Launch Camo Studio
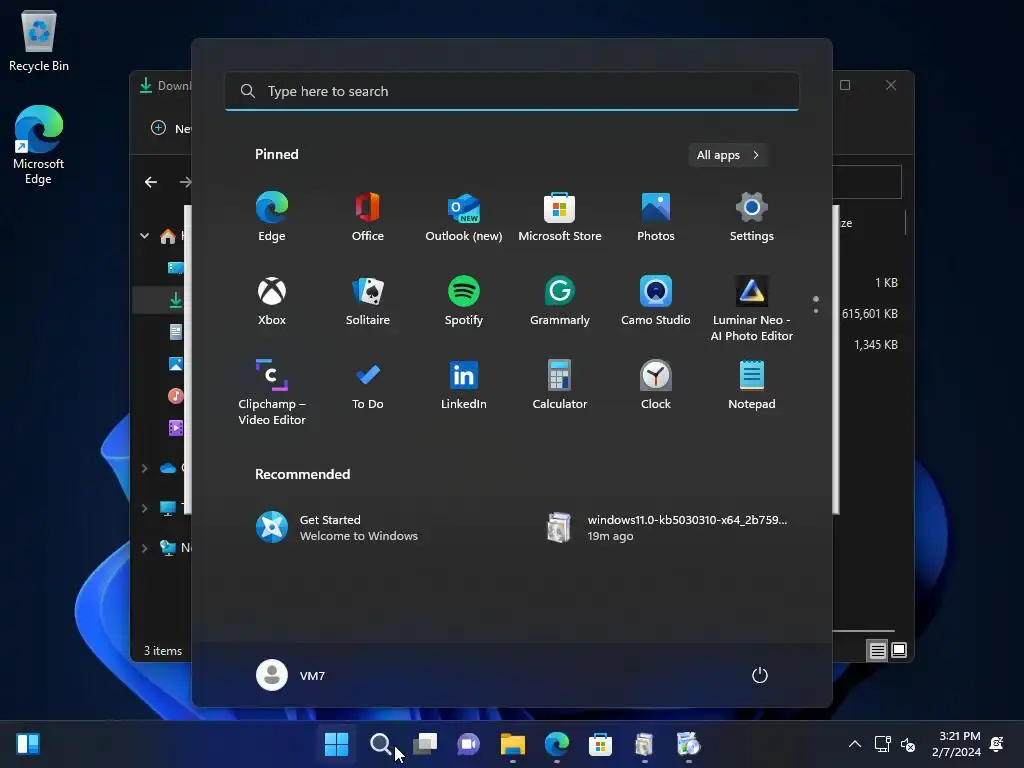This screenshot has height=768, width=1024. click(656, 301)
